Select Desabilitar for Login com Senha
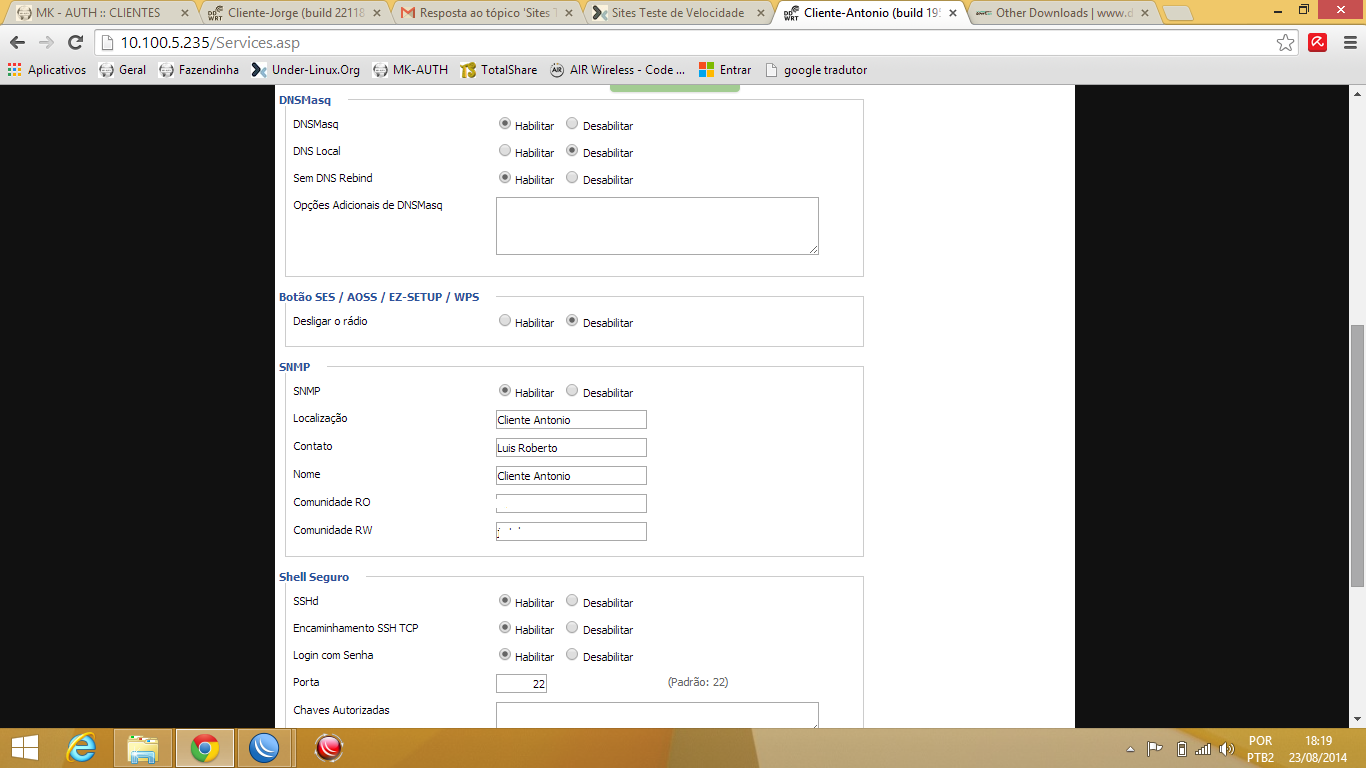 point(572,655)
